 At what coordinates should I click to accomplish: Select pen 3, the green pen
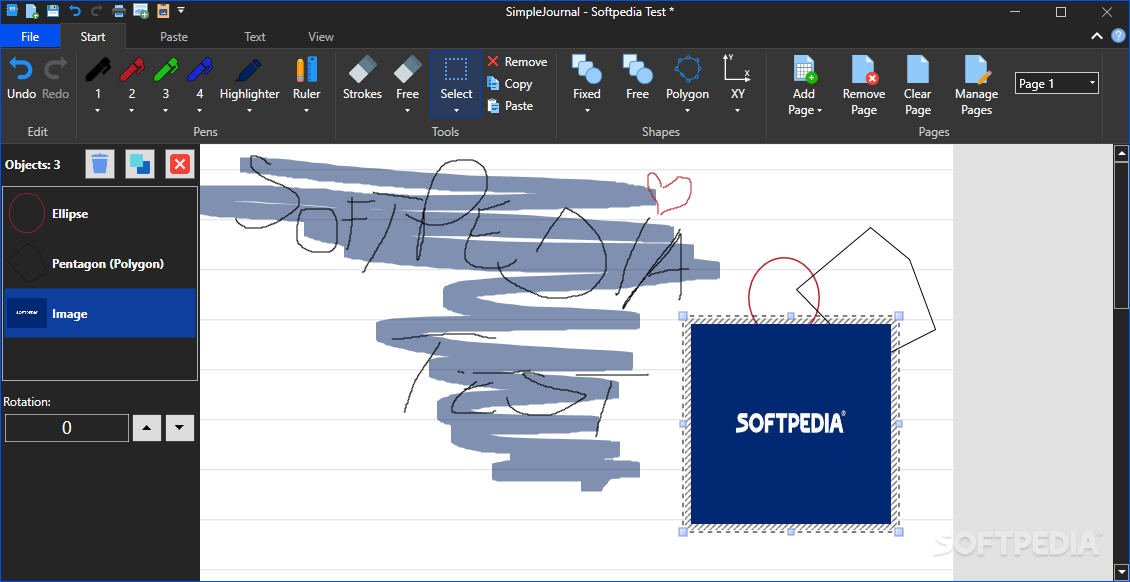coord(166,78)
